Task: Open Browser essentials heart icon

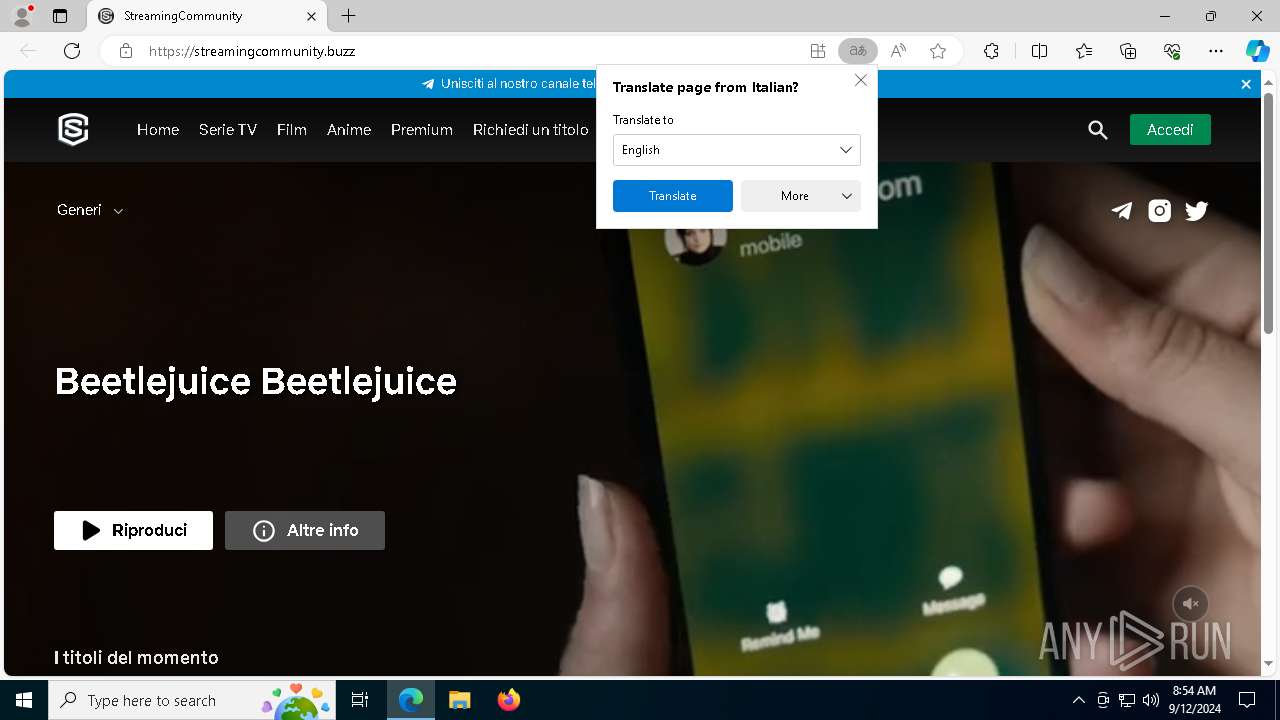Action: (x=1172, y=51)
